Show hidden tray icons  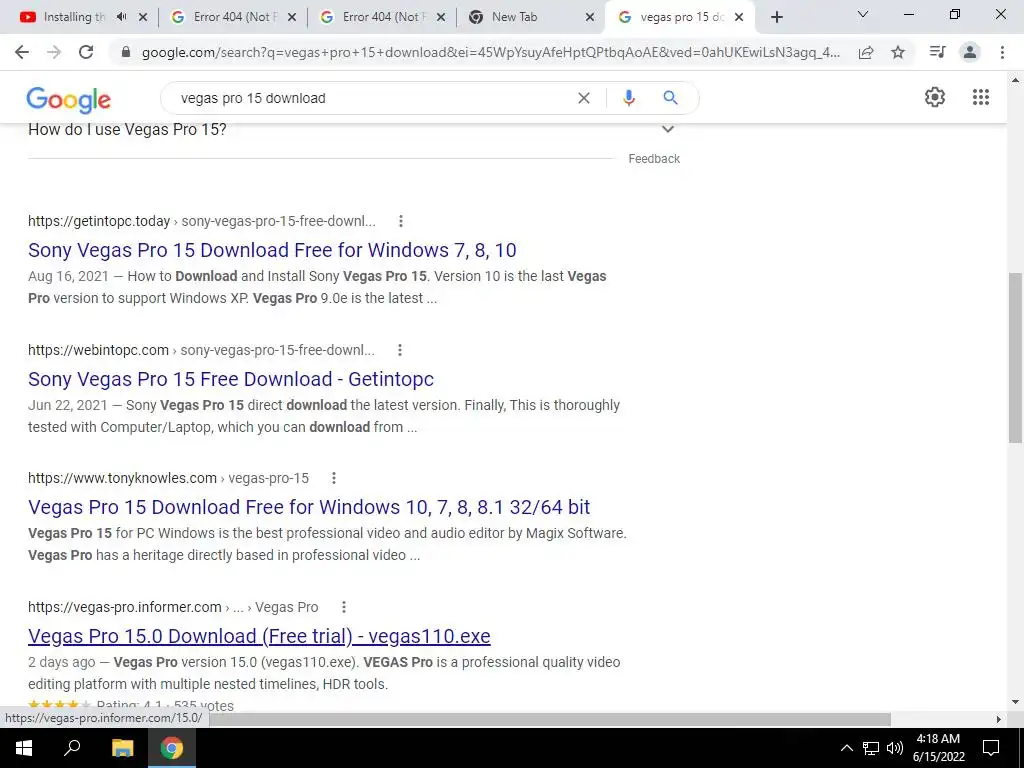[x=846, y=748]
